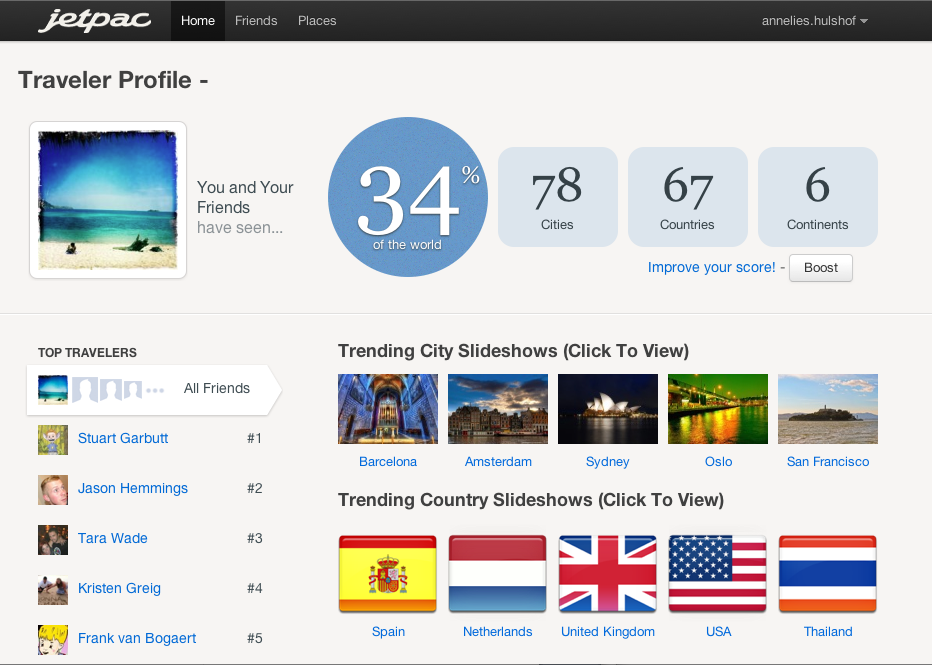Open the Thailand flag slideshow
This screenshot has width=932, height=665.
pyautogui.click(x=828, y=574)
